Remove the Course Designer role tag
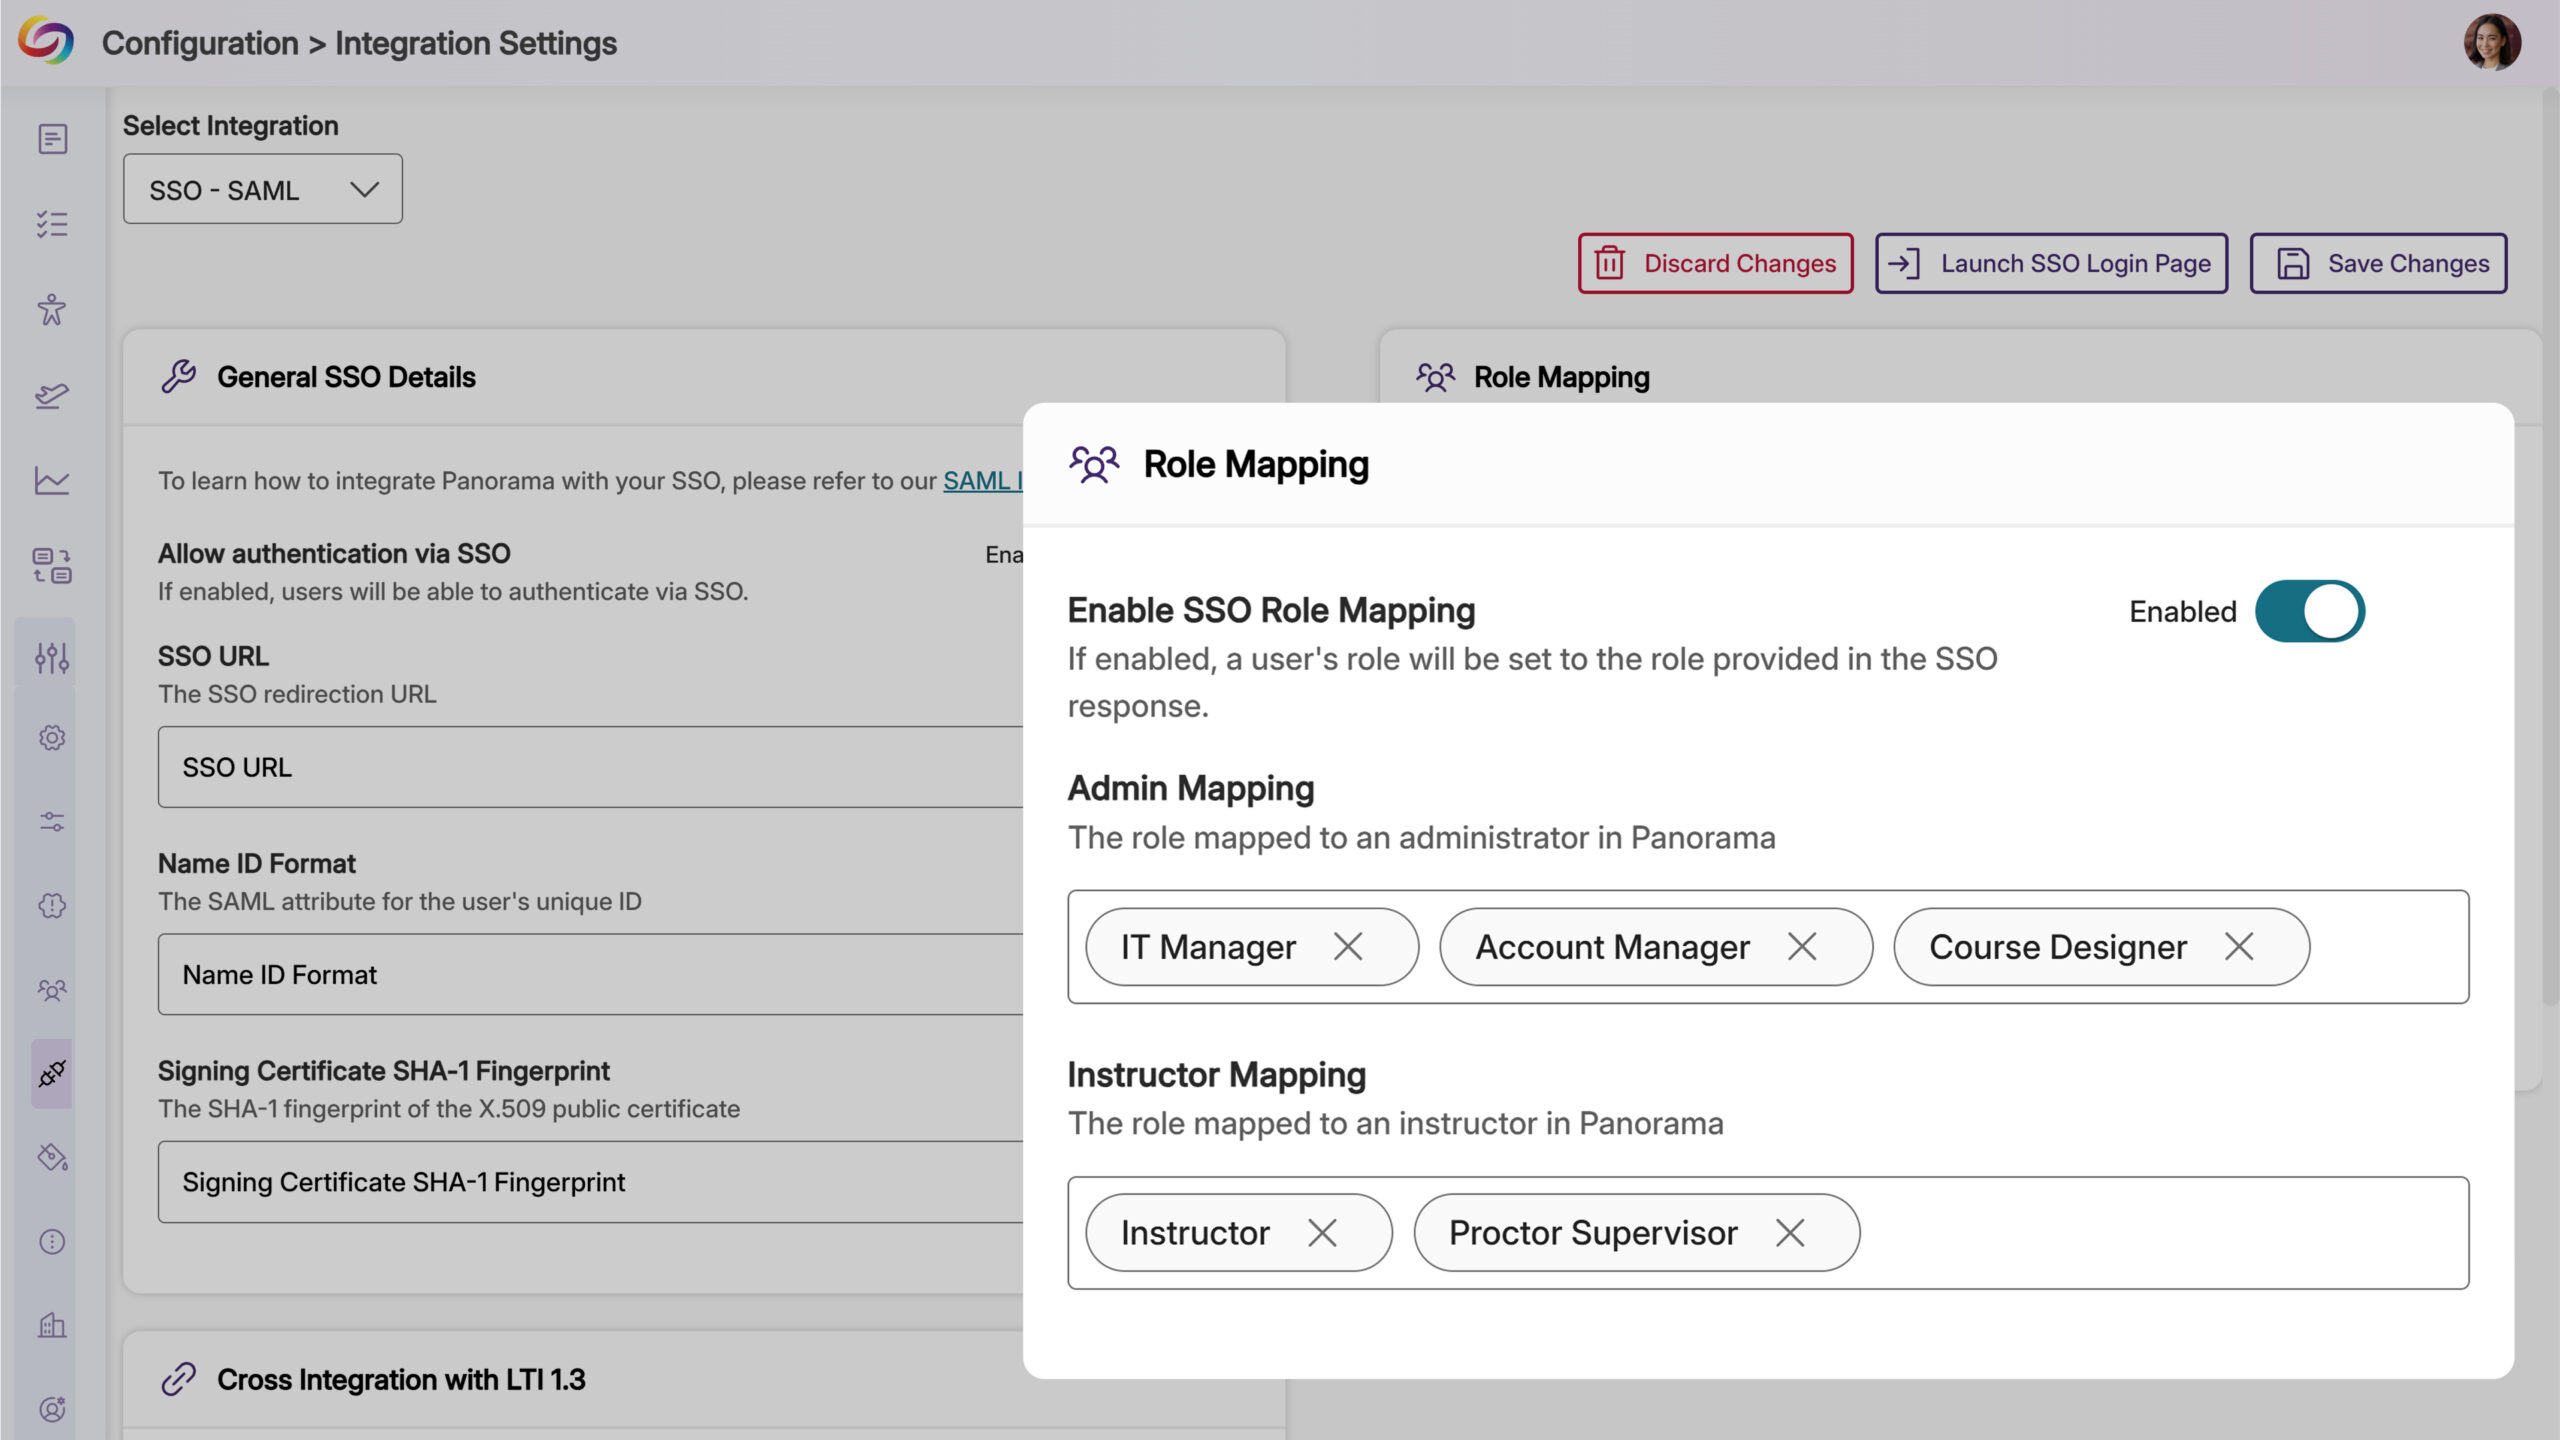Viewport: 2560px width, 1440px height. tap(2238, 946)
